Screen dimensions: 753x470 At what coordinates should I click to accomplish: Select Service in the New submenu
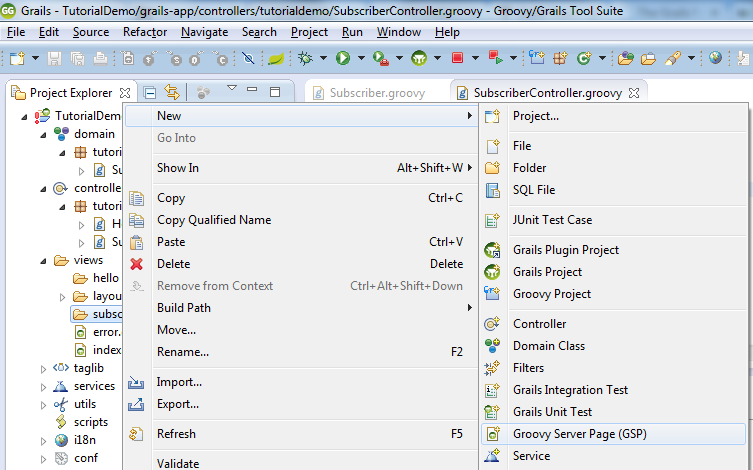(x=613, y=456)
